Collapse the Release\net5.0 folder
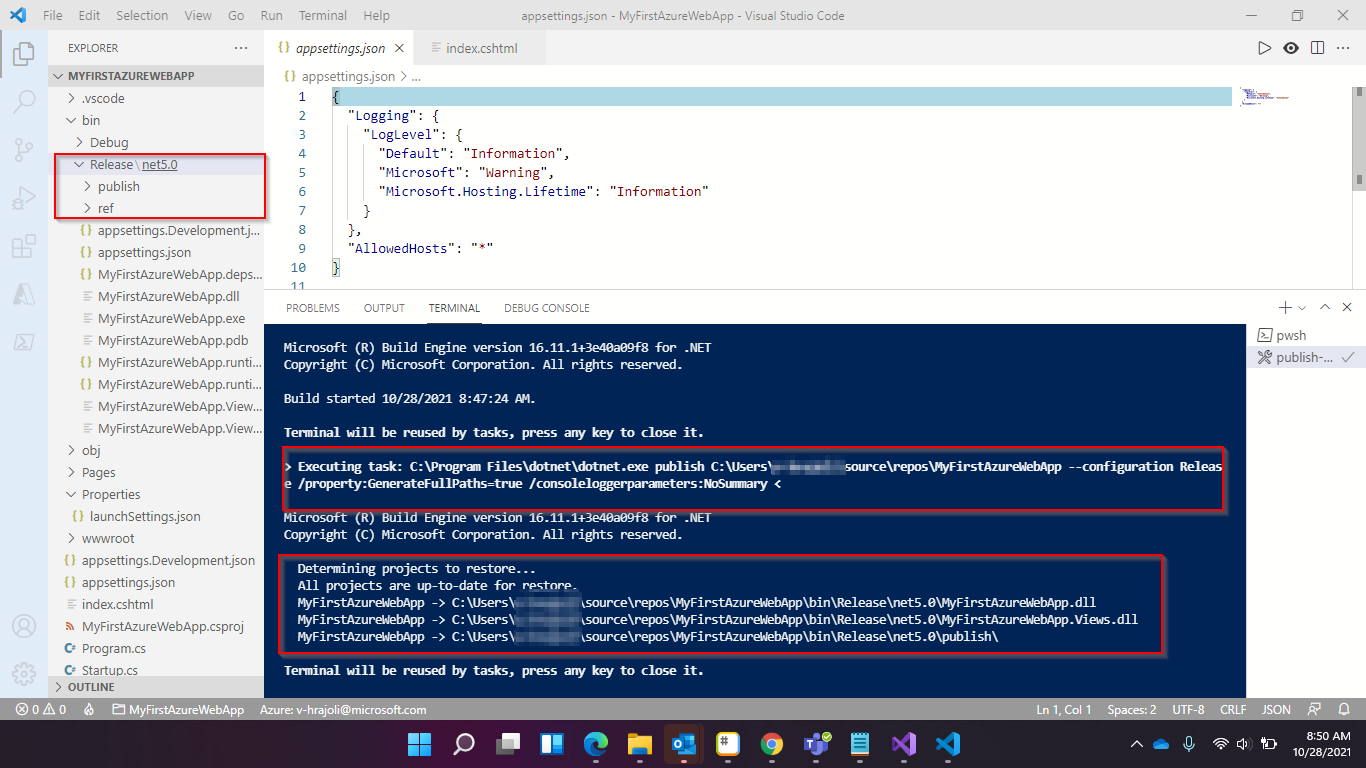1366x768 pixels. click(156, 164)
